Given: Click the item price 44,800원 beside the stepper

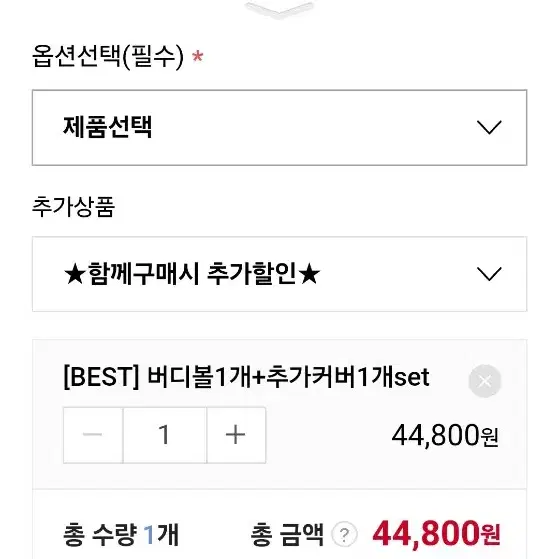Looking at the screenshot, I should (445, 435).
